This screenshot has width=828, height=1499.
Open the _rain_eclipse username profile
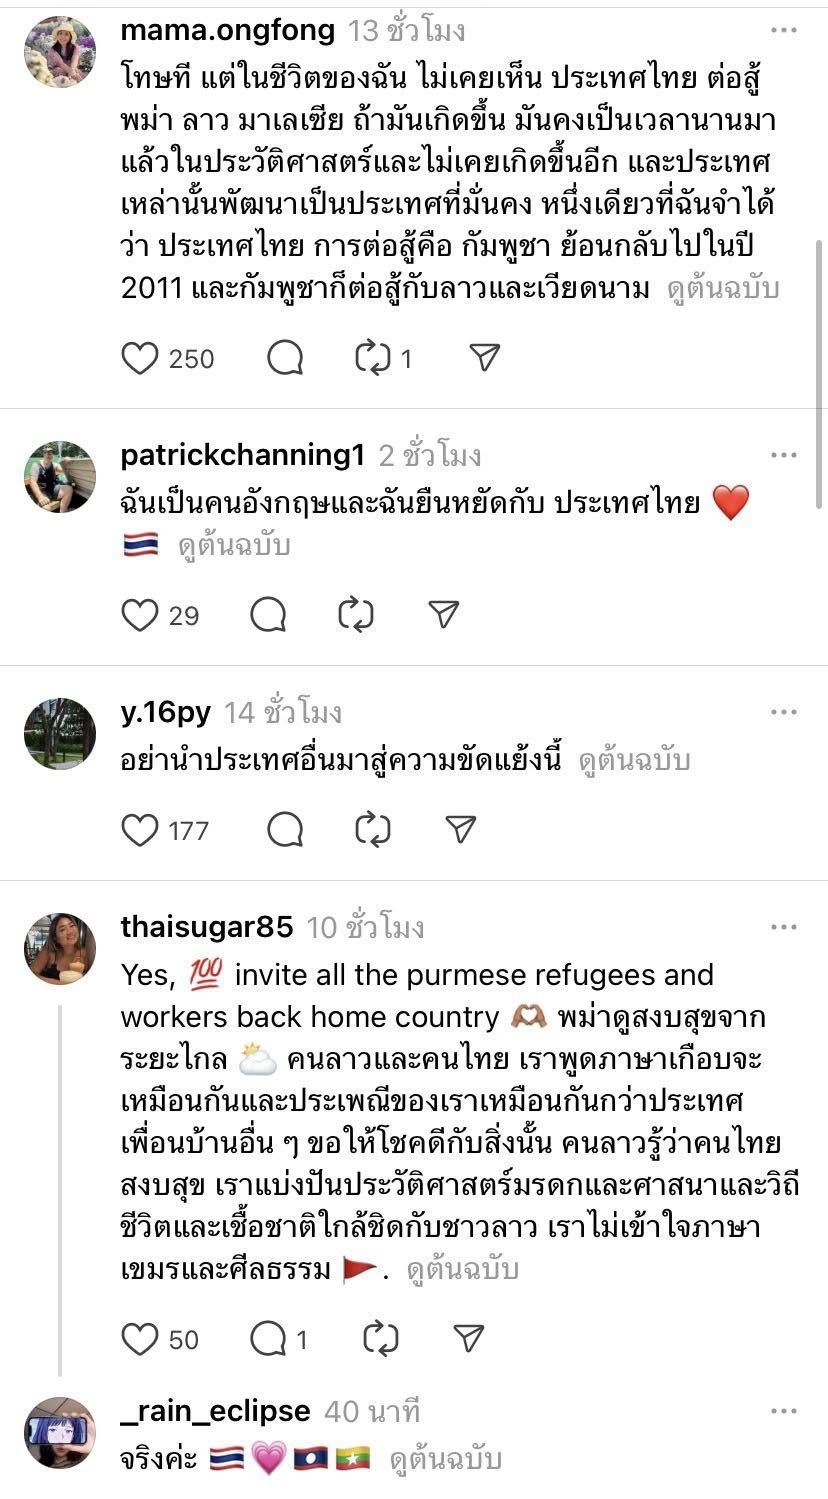coord(215,1411)
